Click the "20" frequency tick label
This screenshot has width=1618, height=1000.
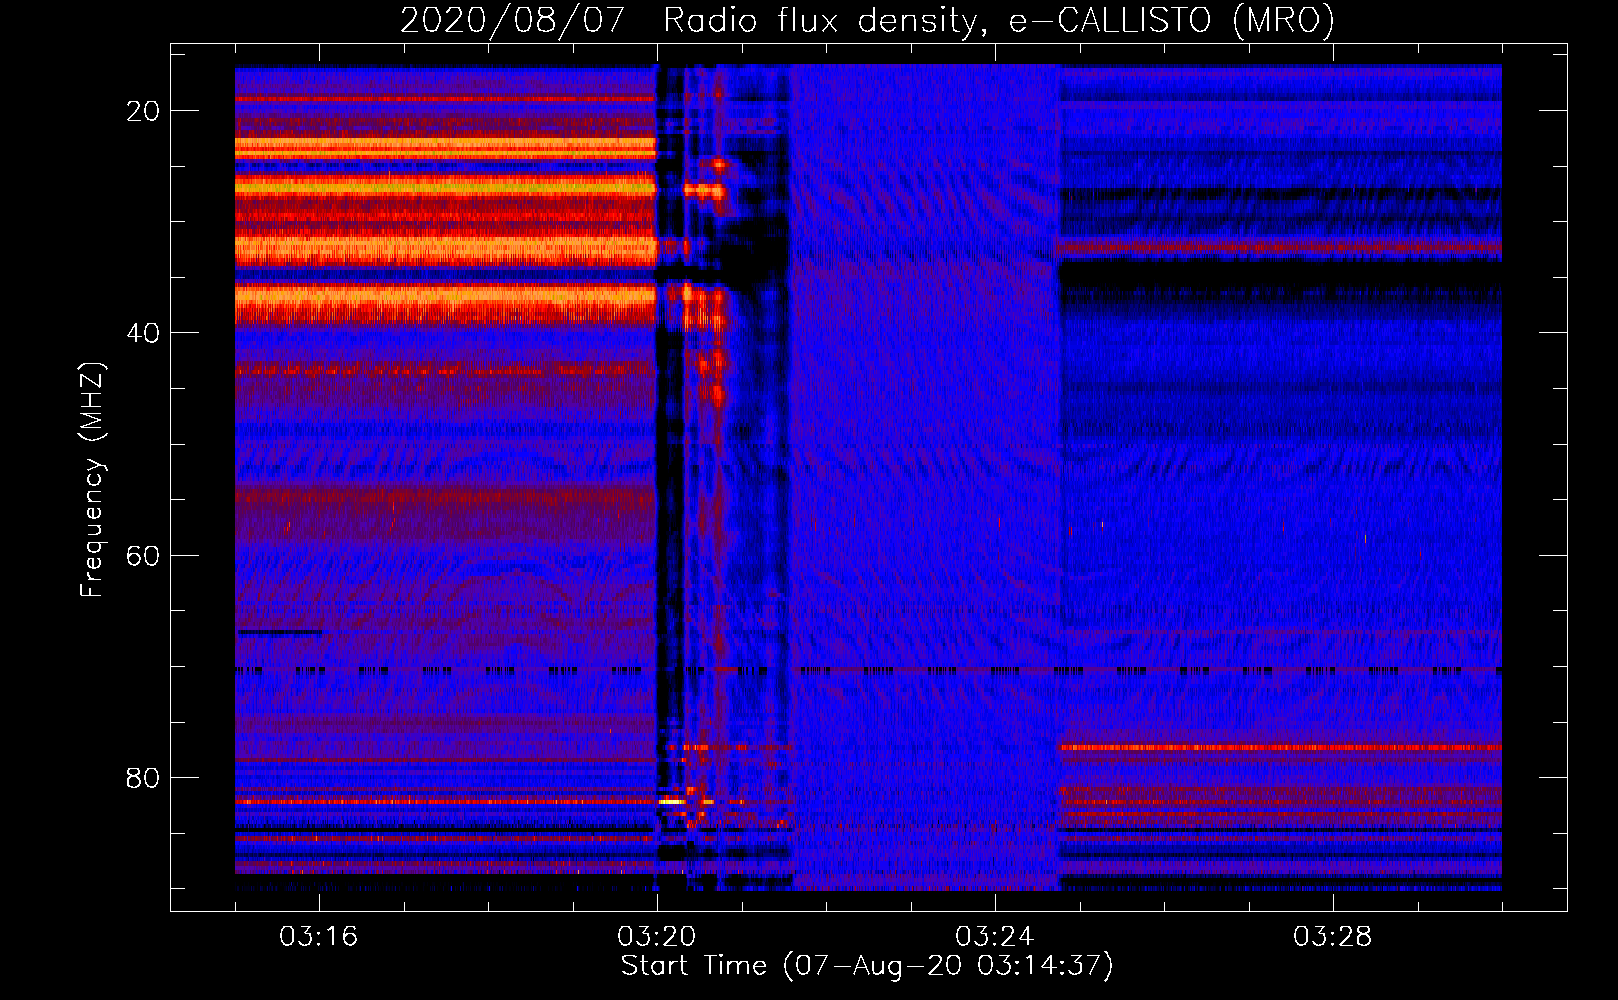click(143, 111)
